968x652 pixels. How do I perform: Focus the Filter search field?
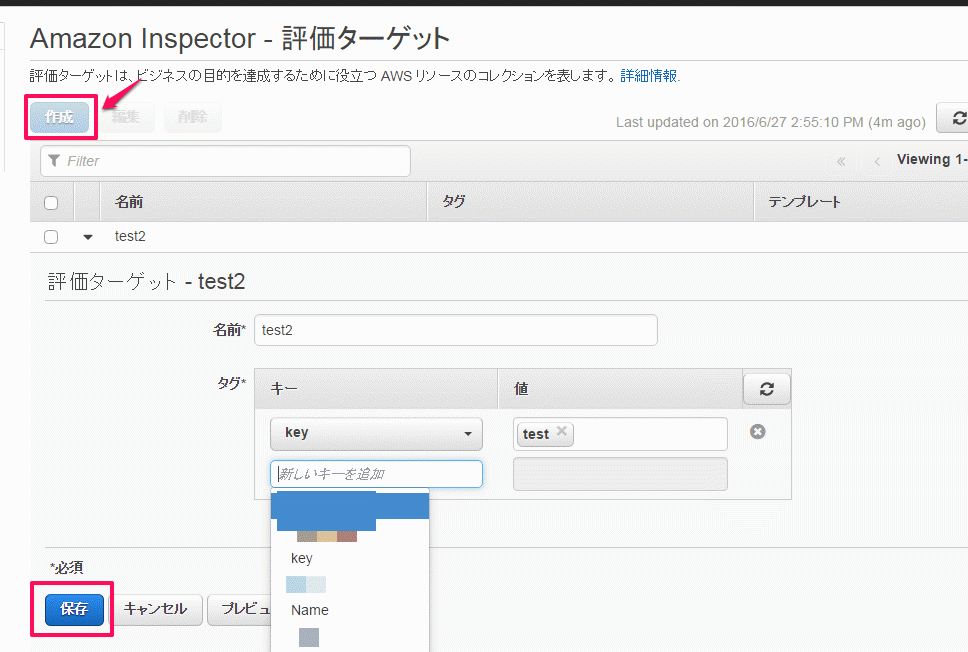coord(225,161)
